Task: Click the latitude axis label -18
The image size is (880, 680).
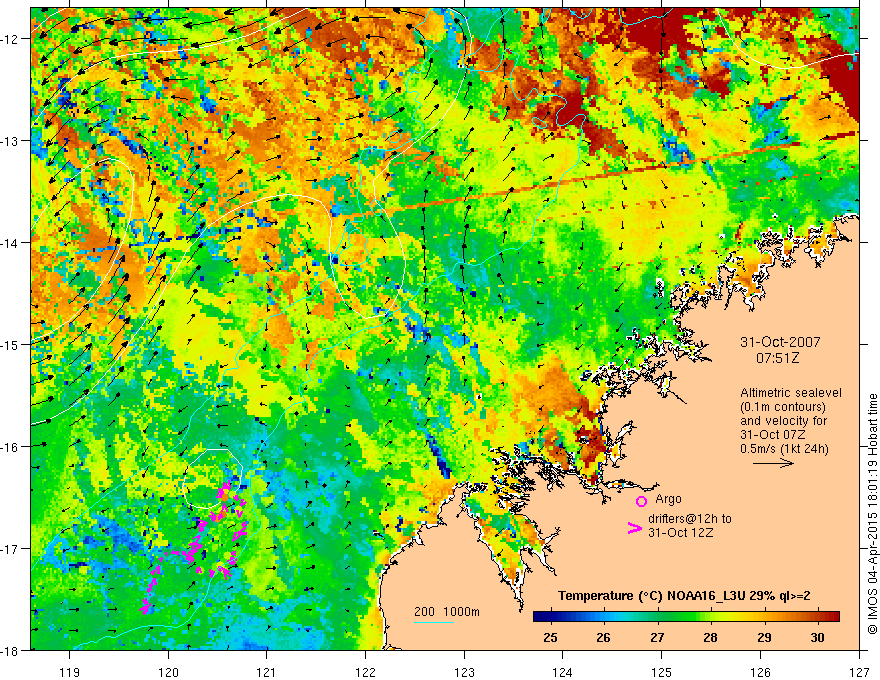Action: (x=11, y=650)
